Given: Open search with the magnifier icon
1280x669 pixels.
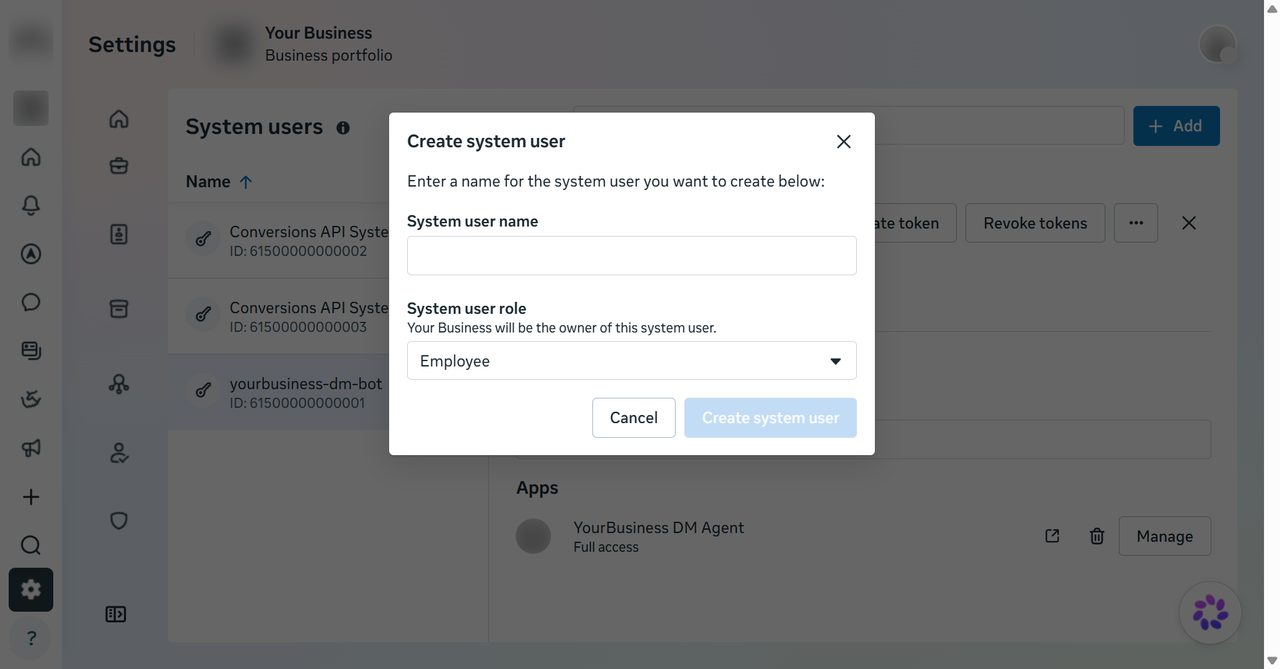Looking at the screenshot, I should pos(31,545).
